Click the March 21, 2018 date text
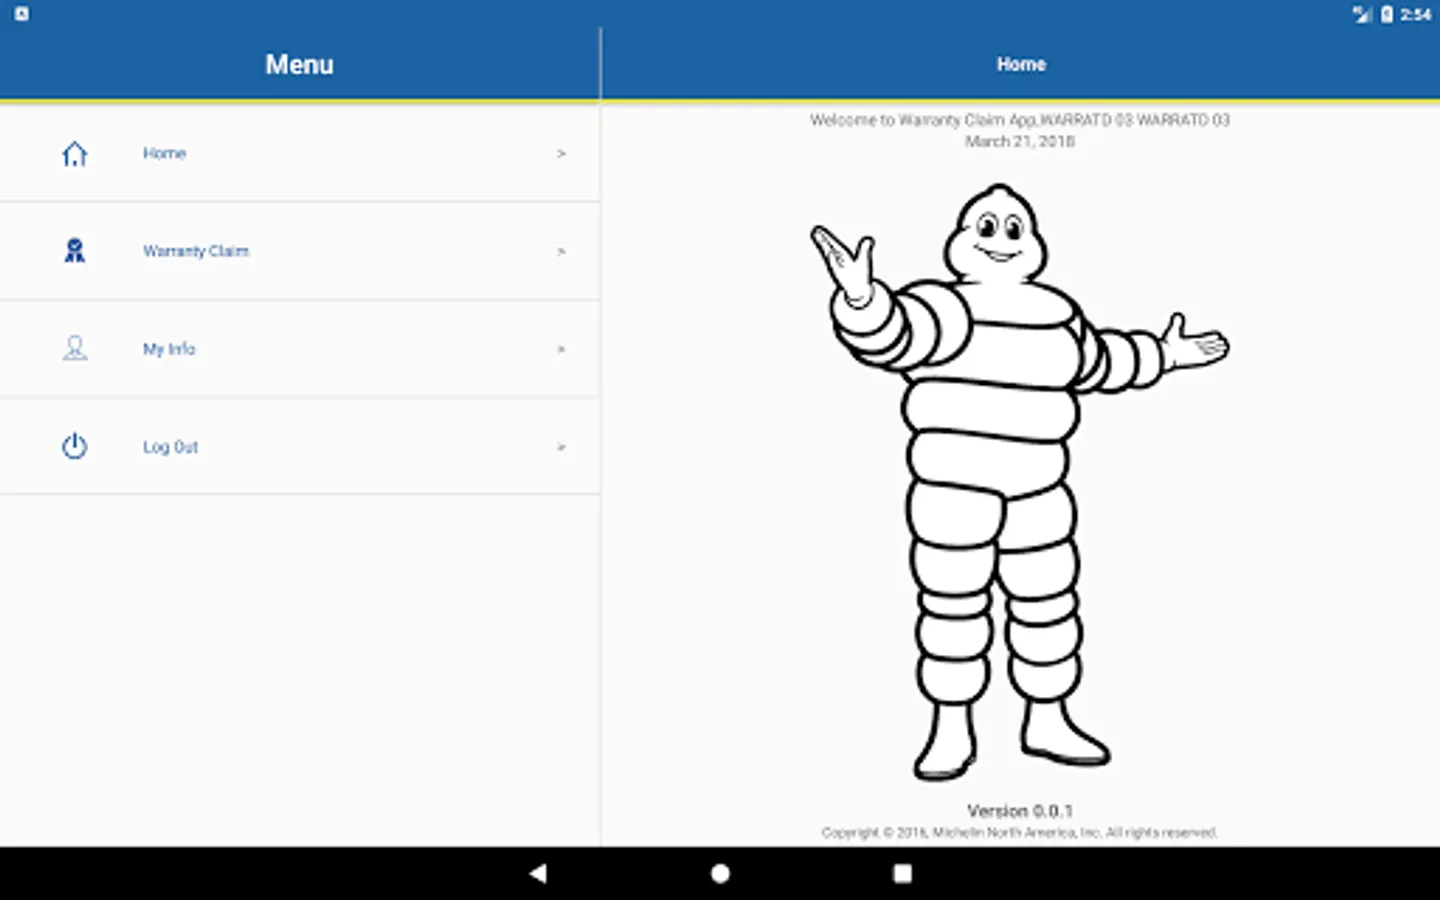The height and width of the screenshot is (900, 1440). (1020, 142)
